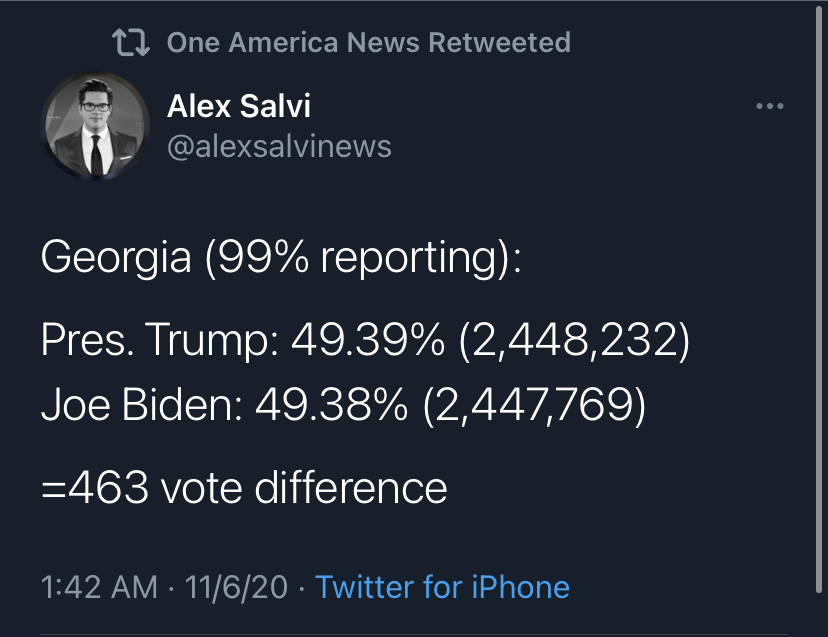828x637 pixels.
Task: Open the @alexsalvinews handle
Action: pyautogui.click(x=279, y=147)
